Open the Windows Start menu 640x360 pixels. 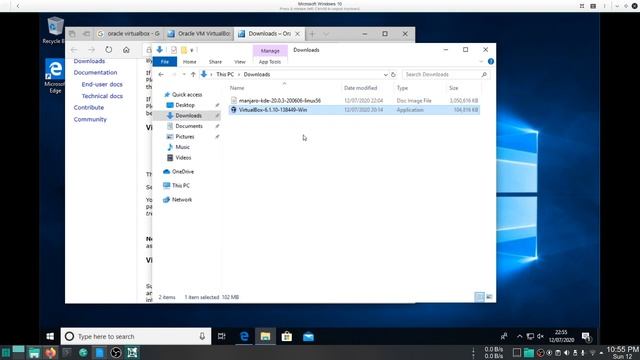[x=50, y=336]
